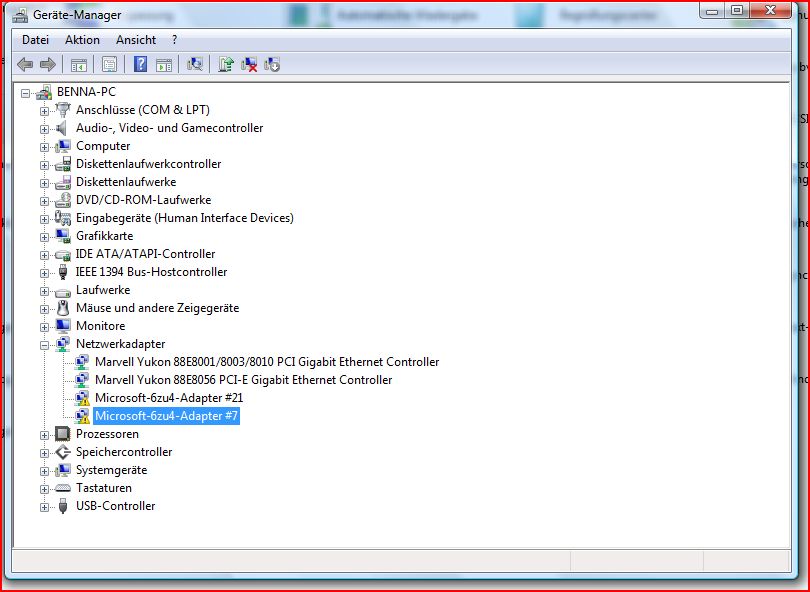Click the Monitore display icon
The width and height of the screenshot is (810, 592).
63,326
